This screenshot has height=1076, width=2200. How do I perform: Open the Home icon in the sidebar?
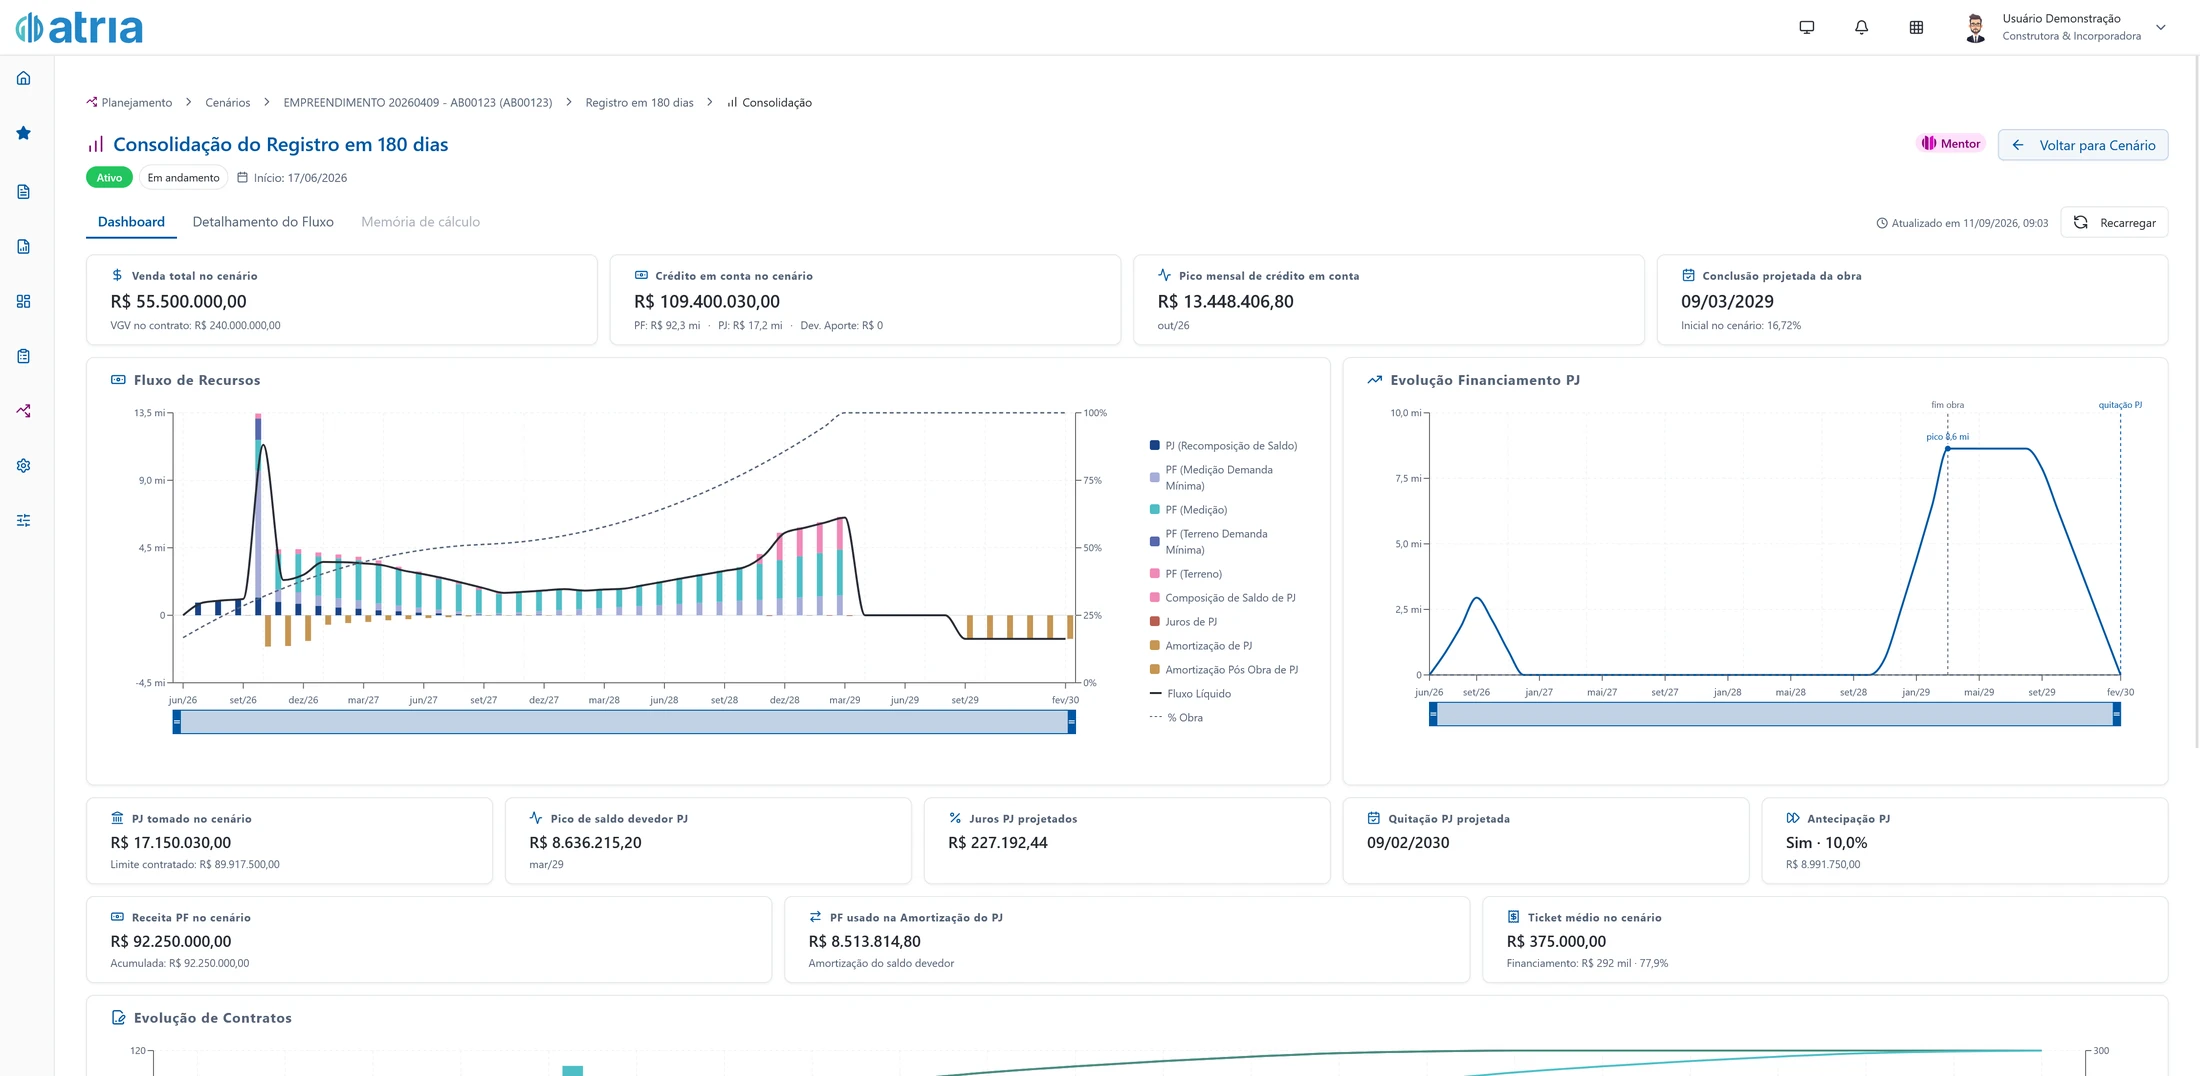click(23, 78)
